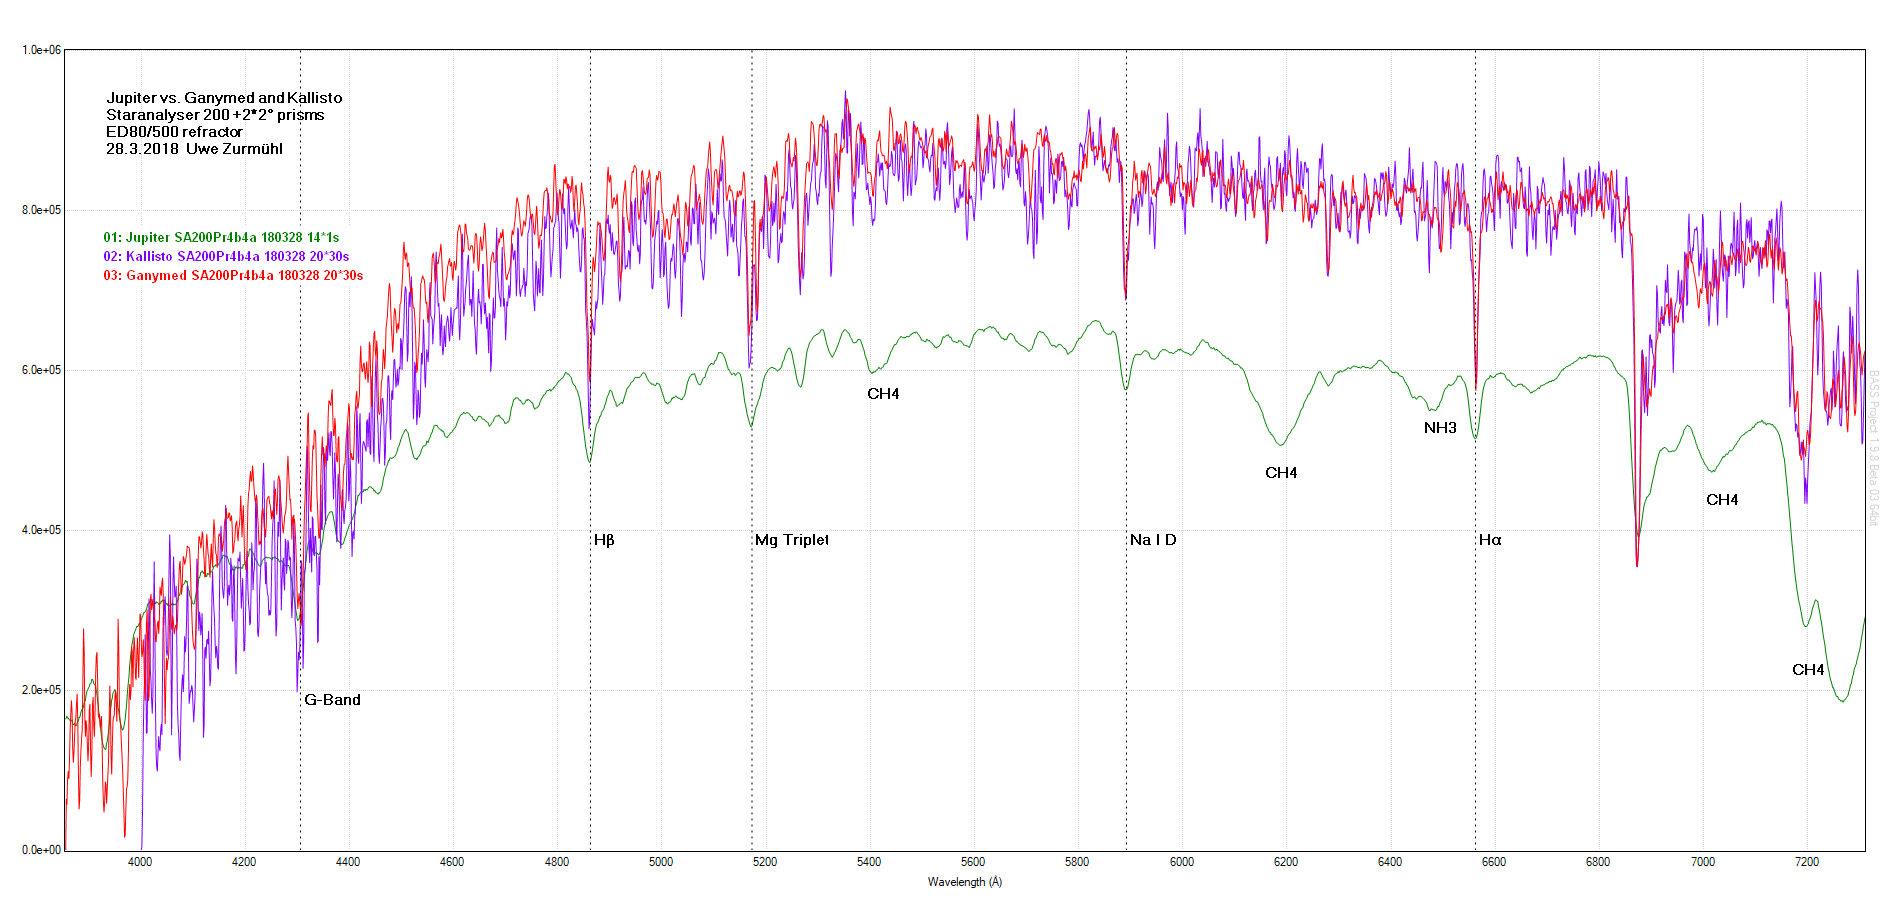
Task: Select the CH4 label near 6200 Å
Action: pyautogui.click(x=1281, y=473)
